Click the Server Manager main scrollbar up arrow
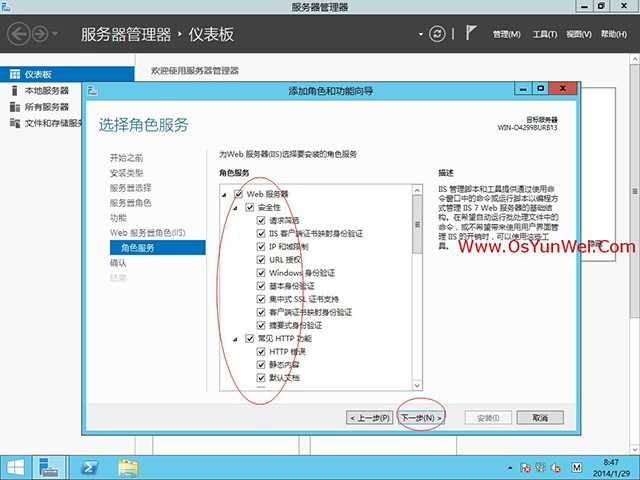Screen dimensions: 640x480 [x=635, y=60]
